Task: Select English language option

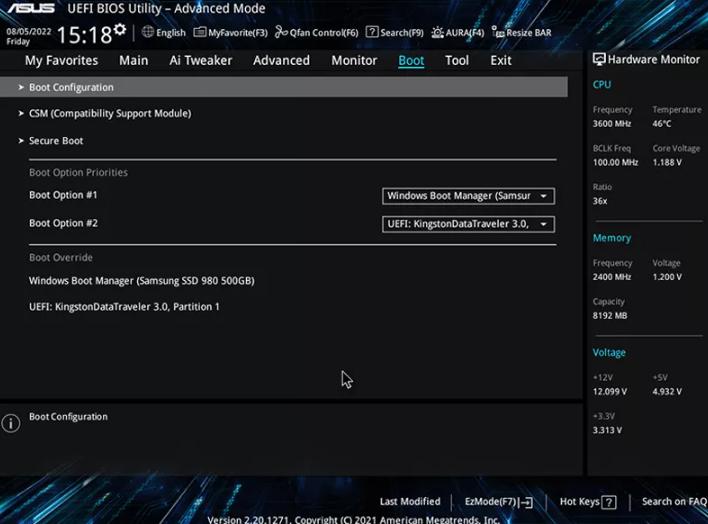Action: (171, 33)
